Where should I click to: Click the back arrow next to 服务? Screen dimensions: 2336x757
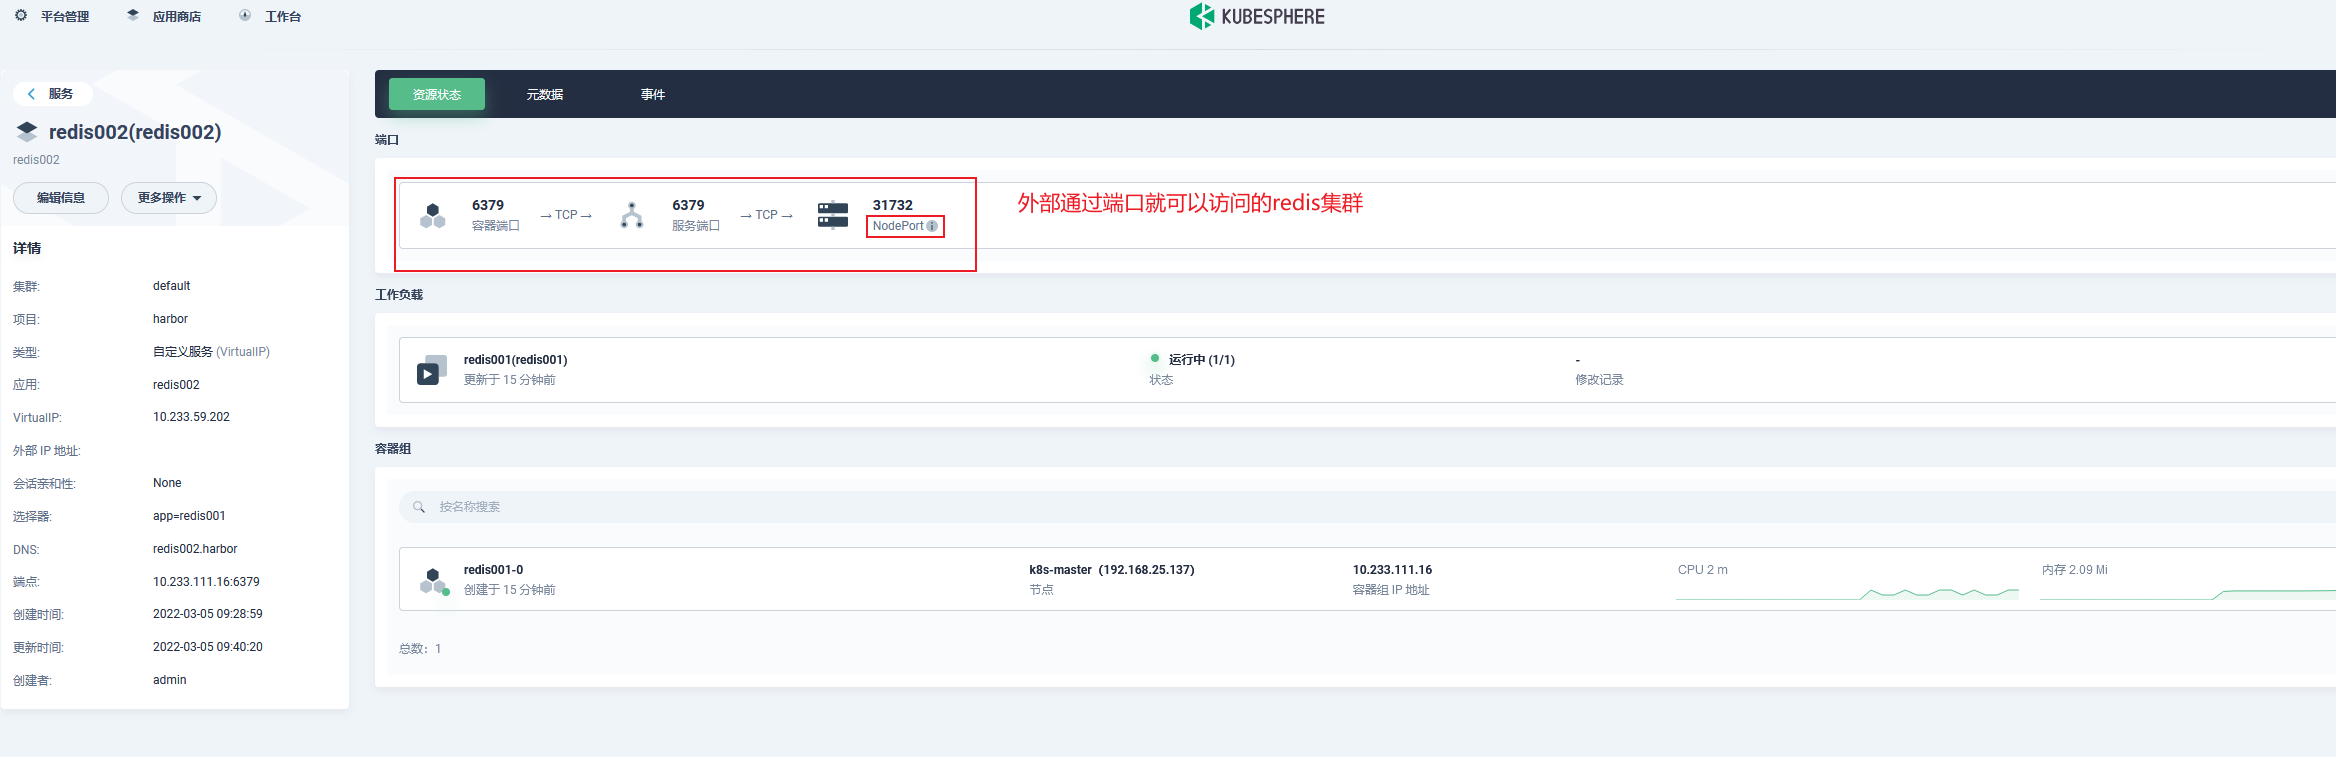pyautogui.click(x=32, y=94)
